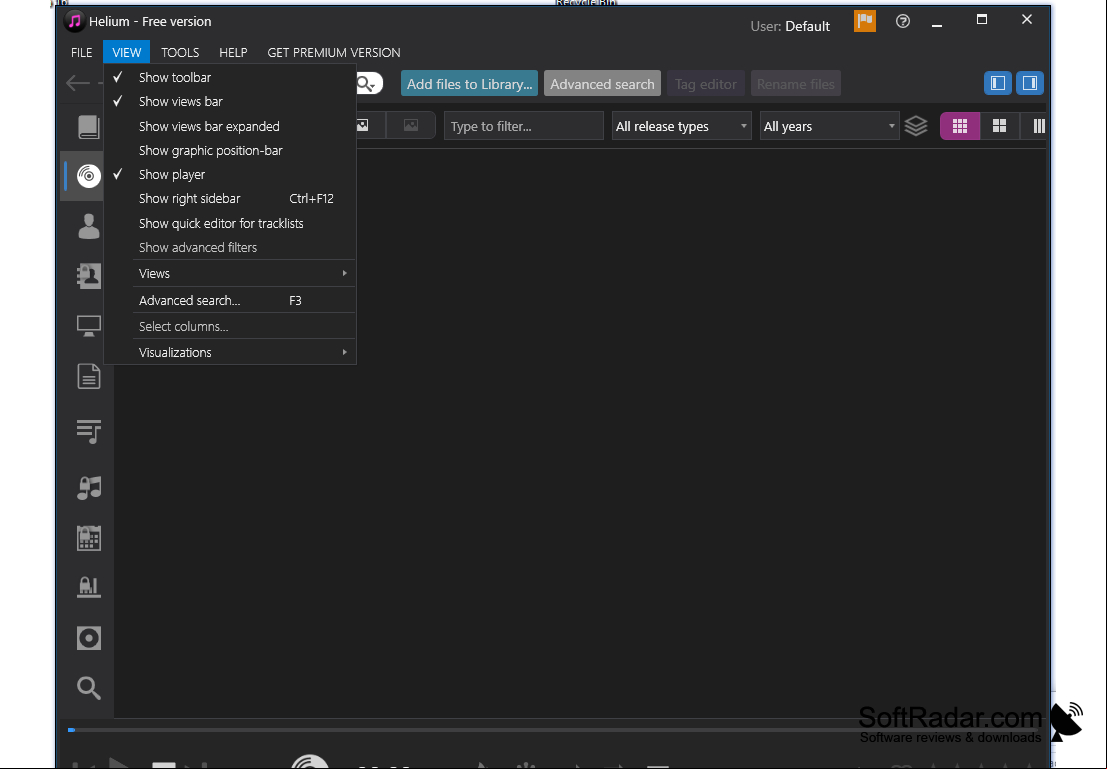Click the User: Default label
The width and height of the screenshot is (1107, 769).
pyautogui.click(x=790, y=26)
